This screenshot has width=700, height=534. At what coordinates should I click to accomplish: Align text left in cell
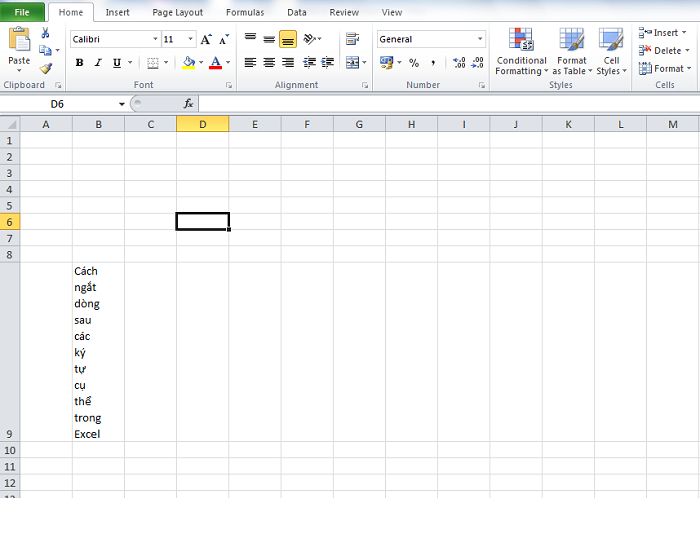tap(250, 63)
